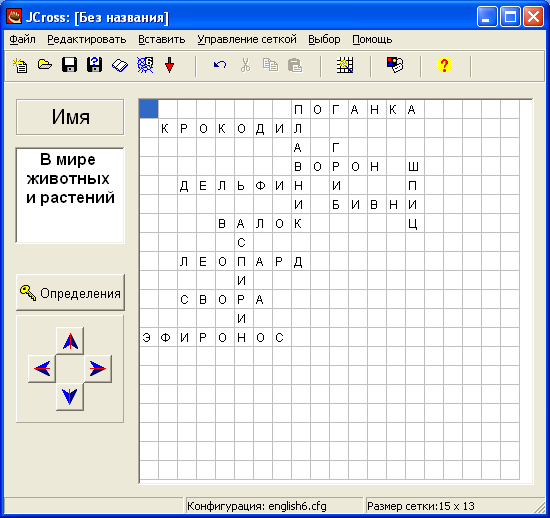The height and width of the screenshot is (518, 550).
Task: Create a new crossword file
Action: coord(20,66)
